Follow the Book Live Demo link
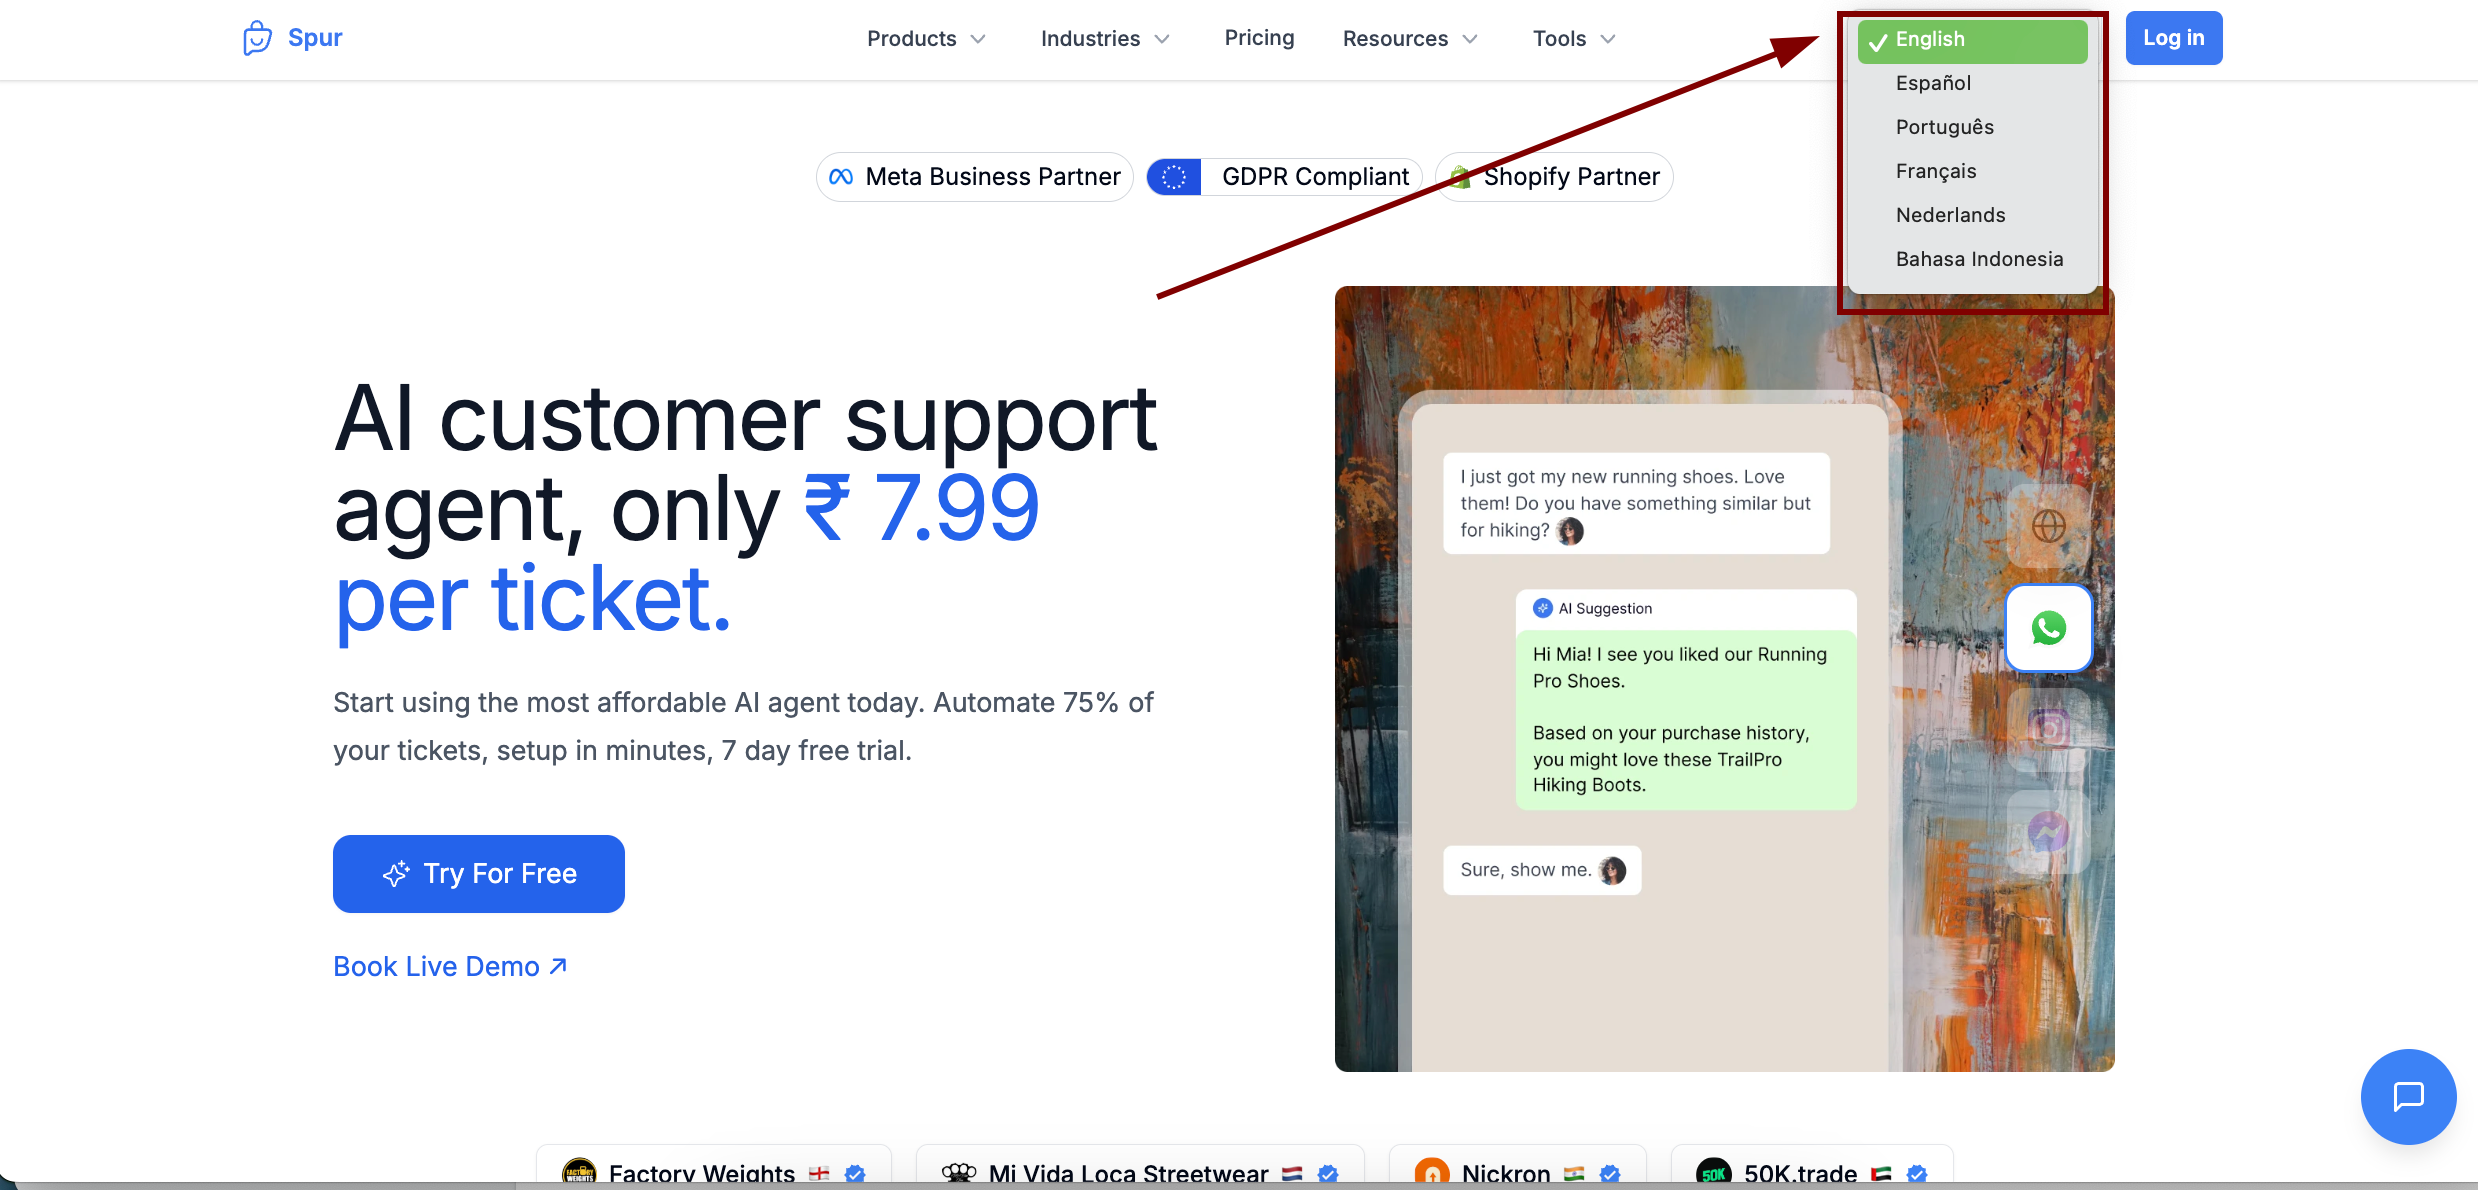Viewport: 2478px width, 1190px height. click(450, 966)
